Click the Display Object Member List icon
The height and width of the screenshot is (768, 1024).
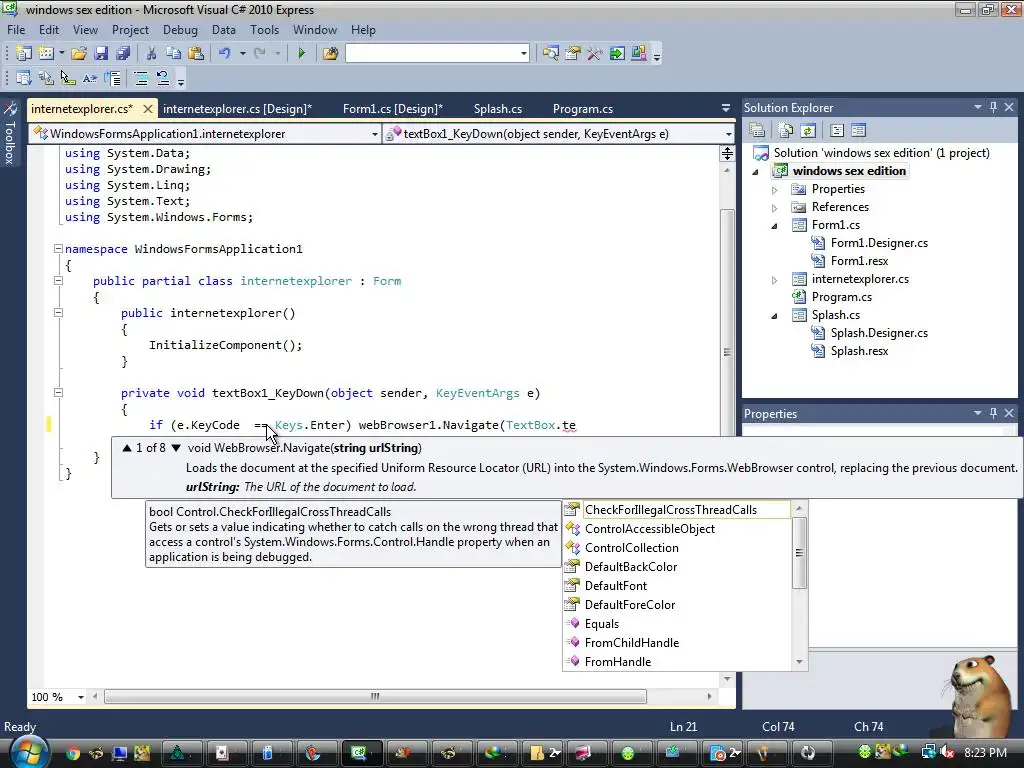click(x=24, y=79)
